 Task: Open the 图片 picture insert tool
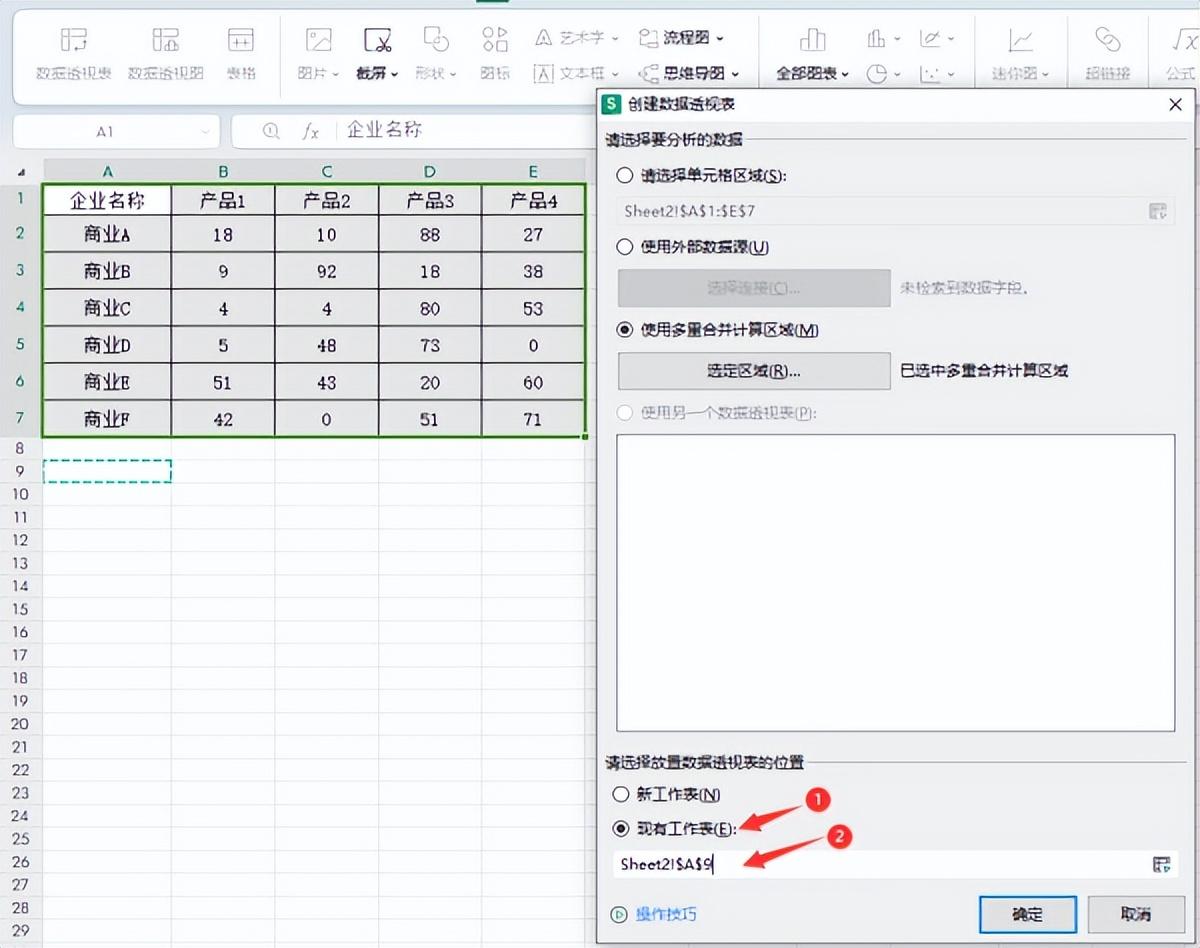318,40
